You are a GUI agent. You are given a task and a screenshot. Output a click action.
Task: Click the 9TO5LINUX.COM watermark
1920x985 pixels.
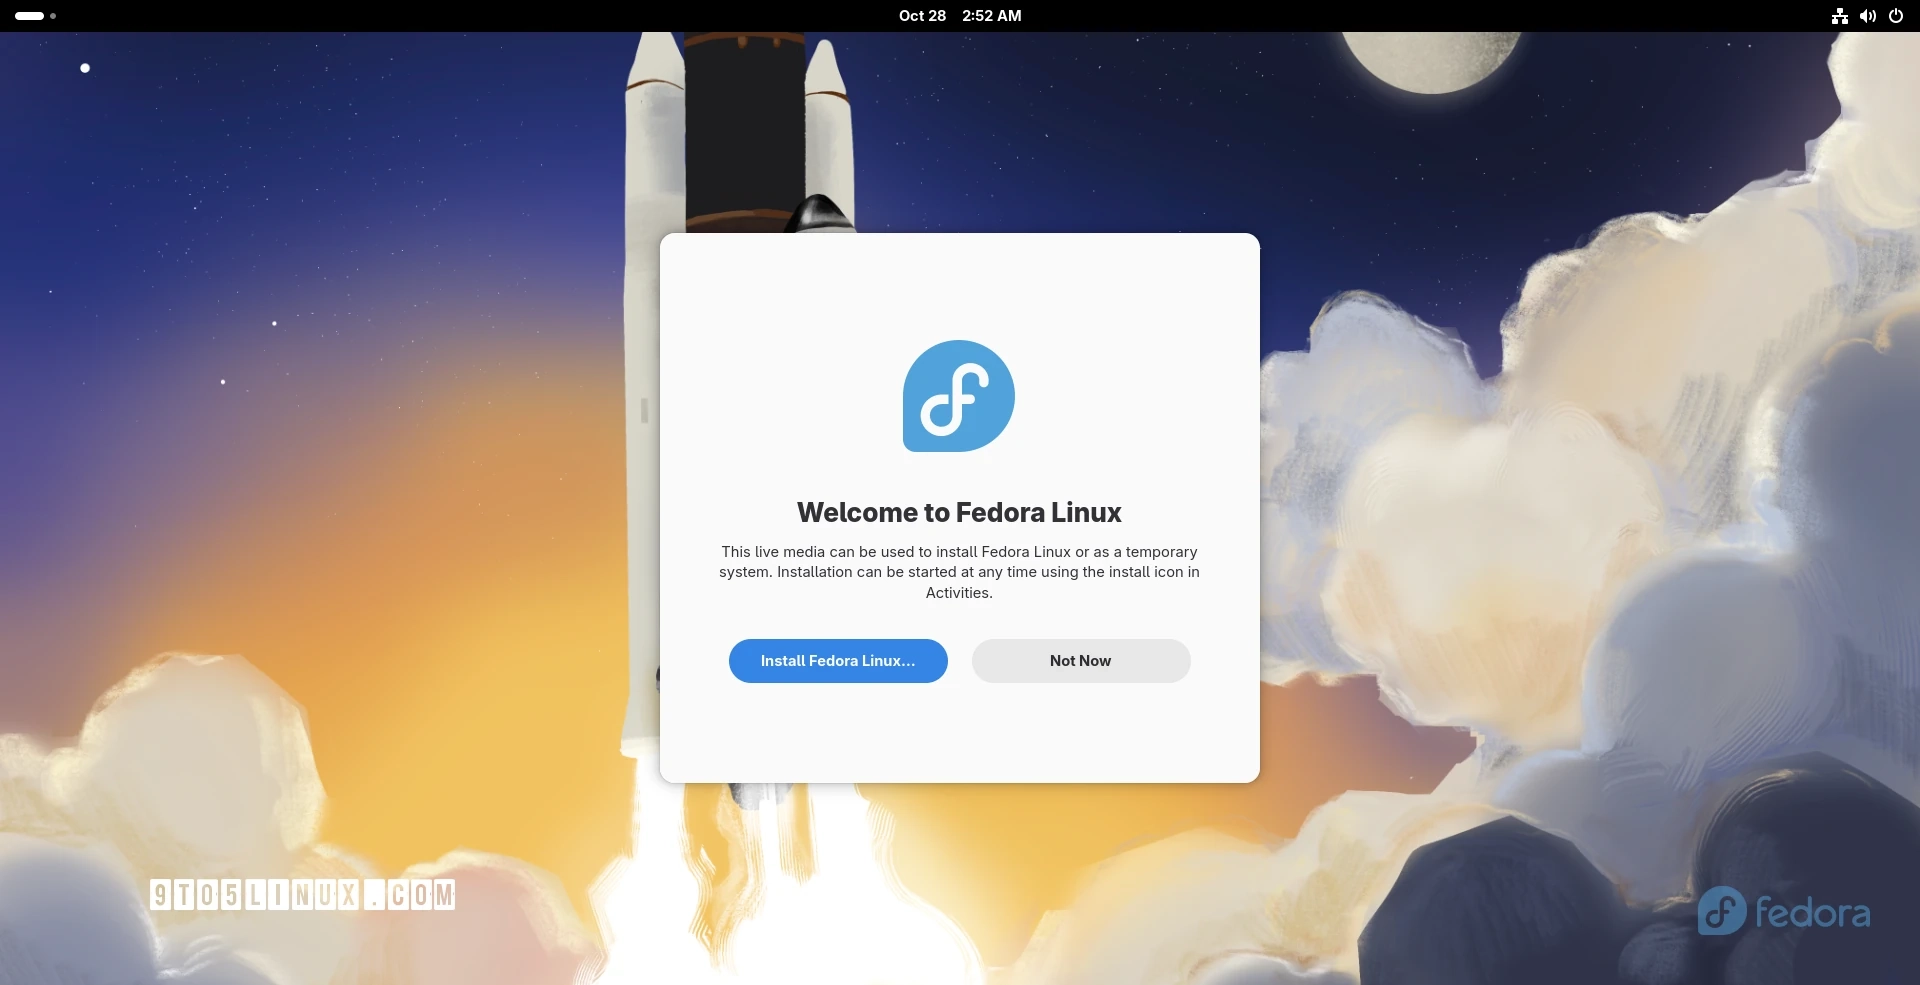pyautogui.click(x=303, y=894)
